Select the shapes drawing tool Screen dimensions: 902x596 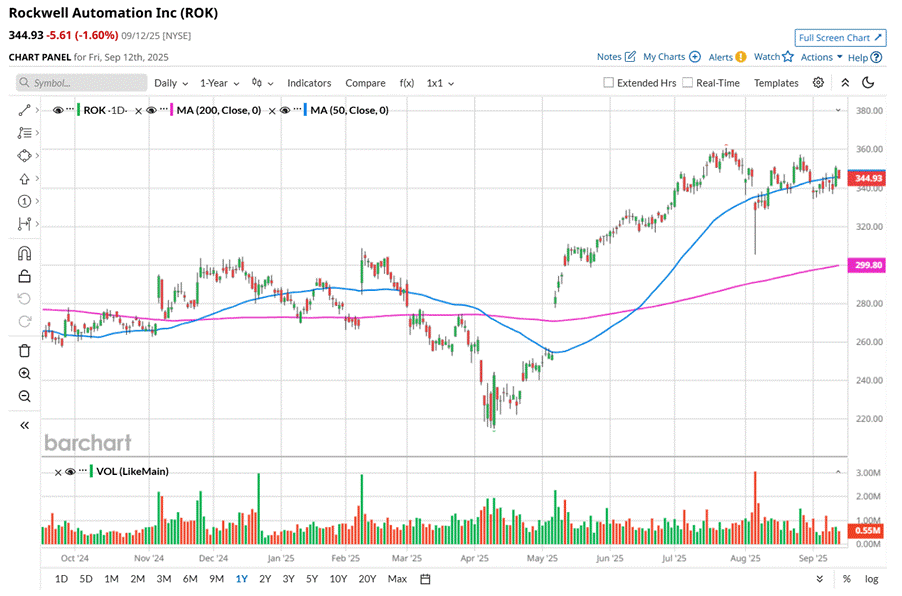(24, 156)
